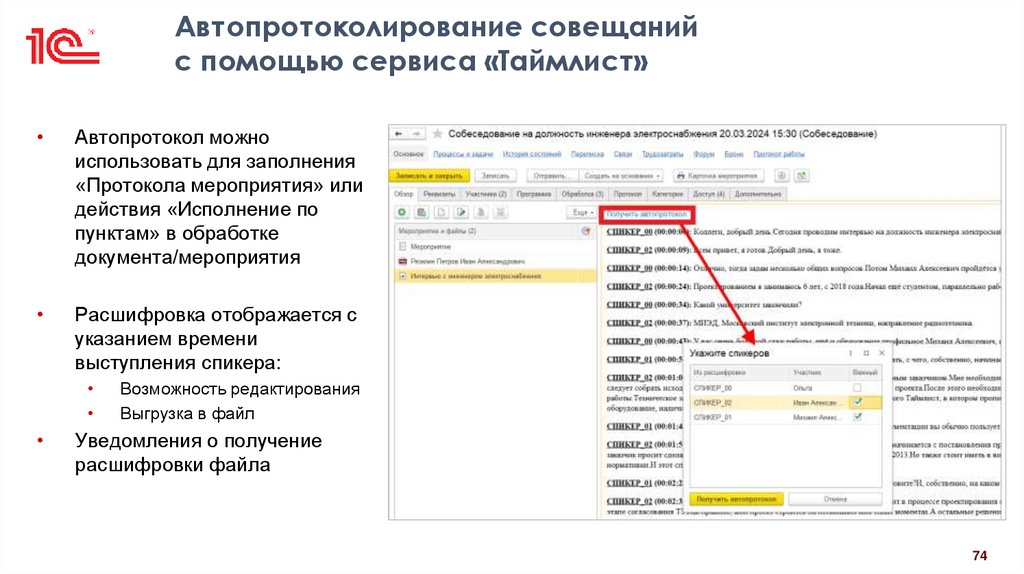Click the 'Получить автопротокол' link above the transcript
Screen dimensions: 1024x574
(x=647, y=214)
